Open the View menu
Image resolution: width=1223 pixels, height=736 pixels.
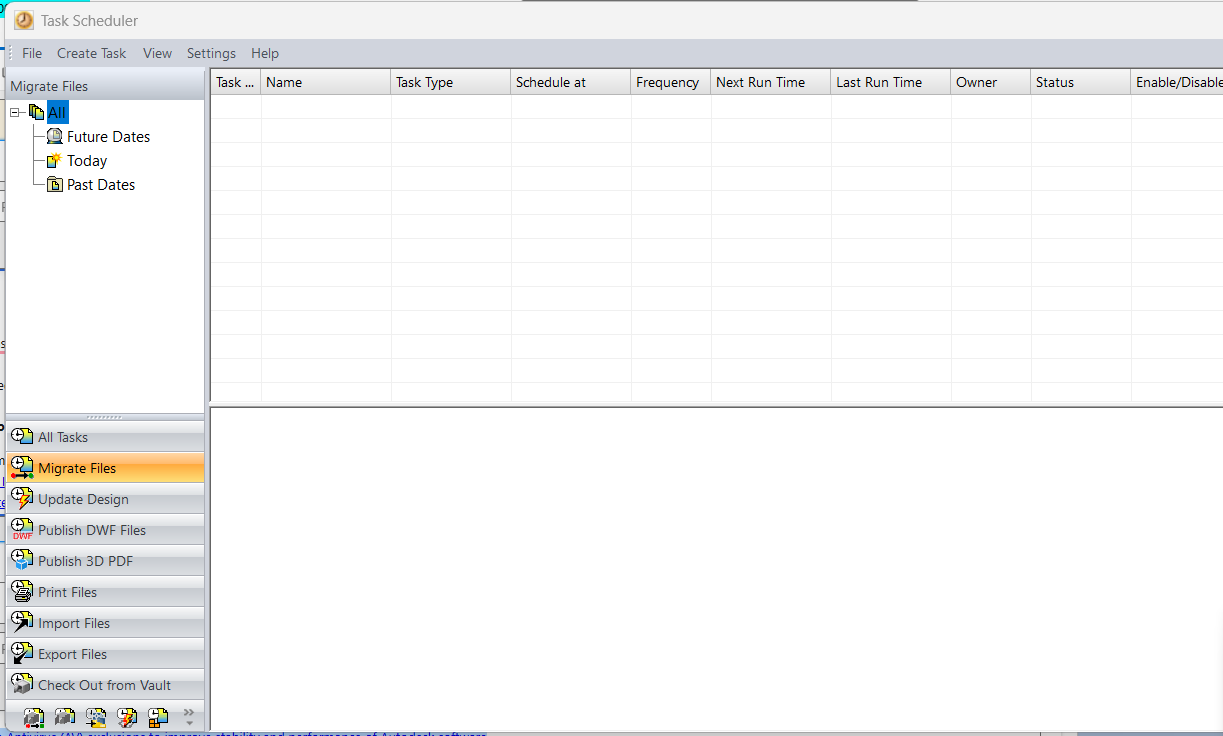157,53
